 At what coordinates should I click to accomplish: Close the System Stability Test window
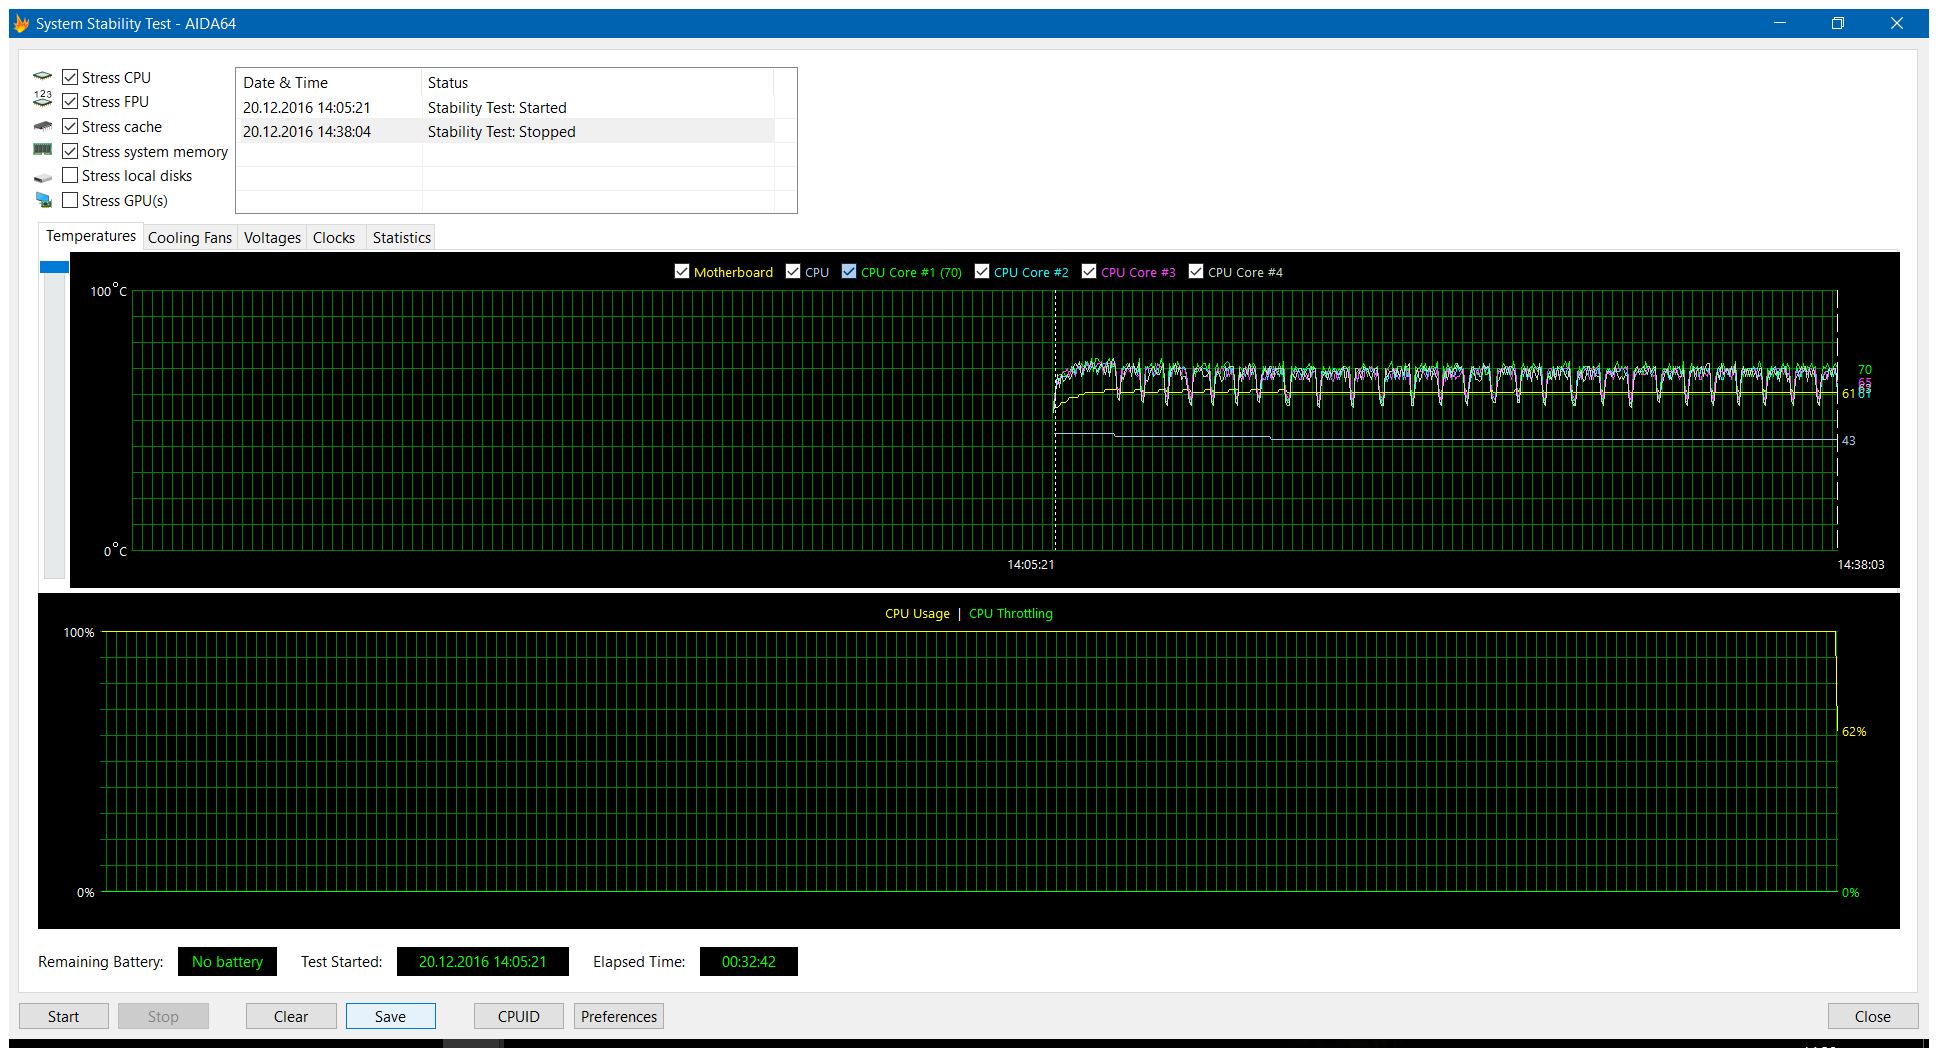pos(1896,23)
